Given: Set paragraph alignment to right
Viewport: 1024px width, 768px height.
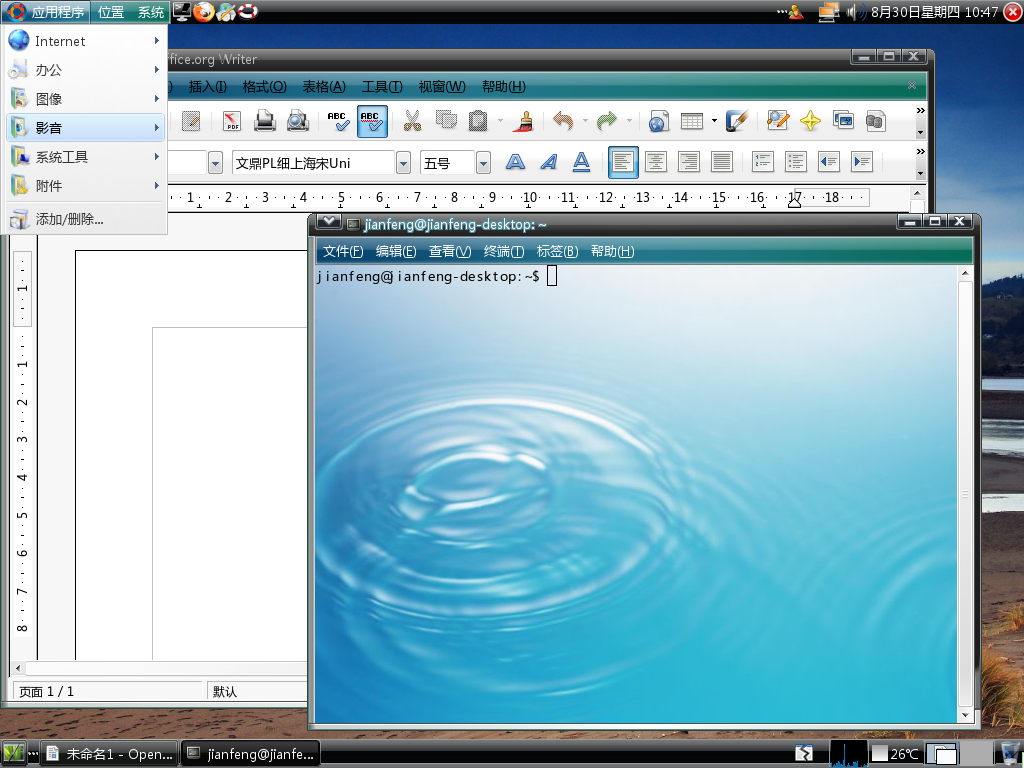Looking at the screenshot, I should pos(689,161).
